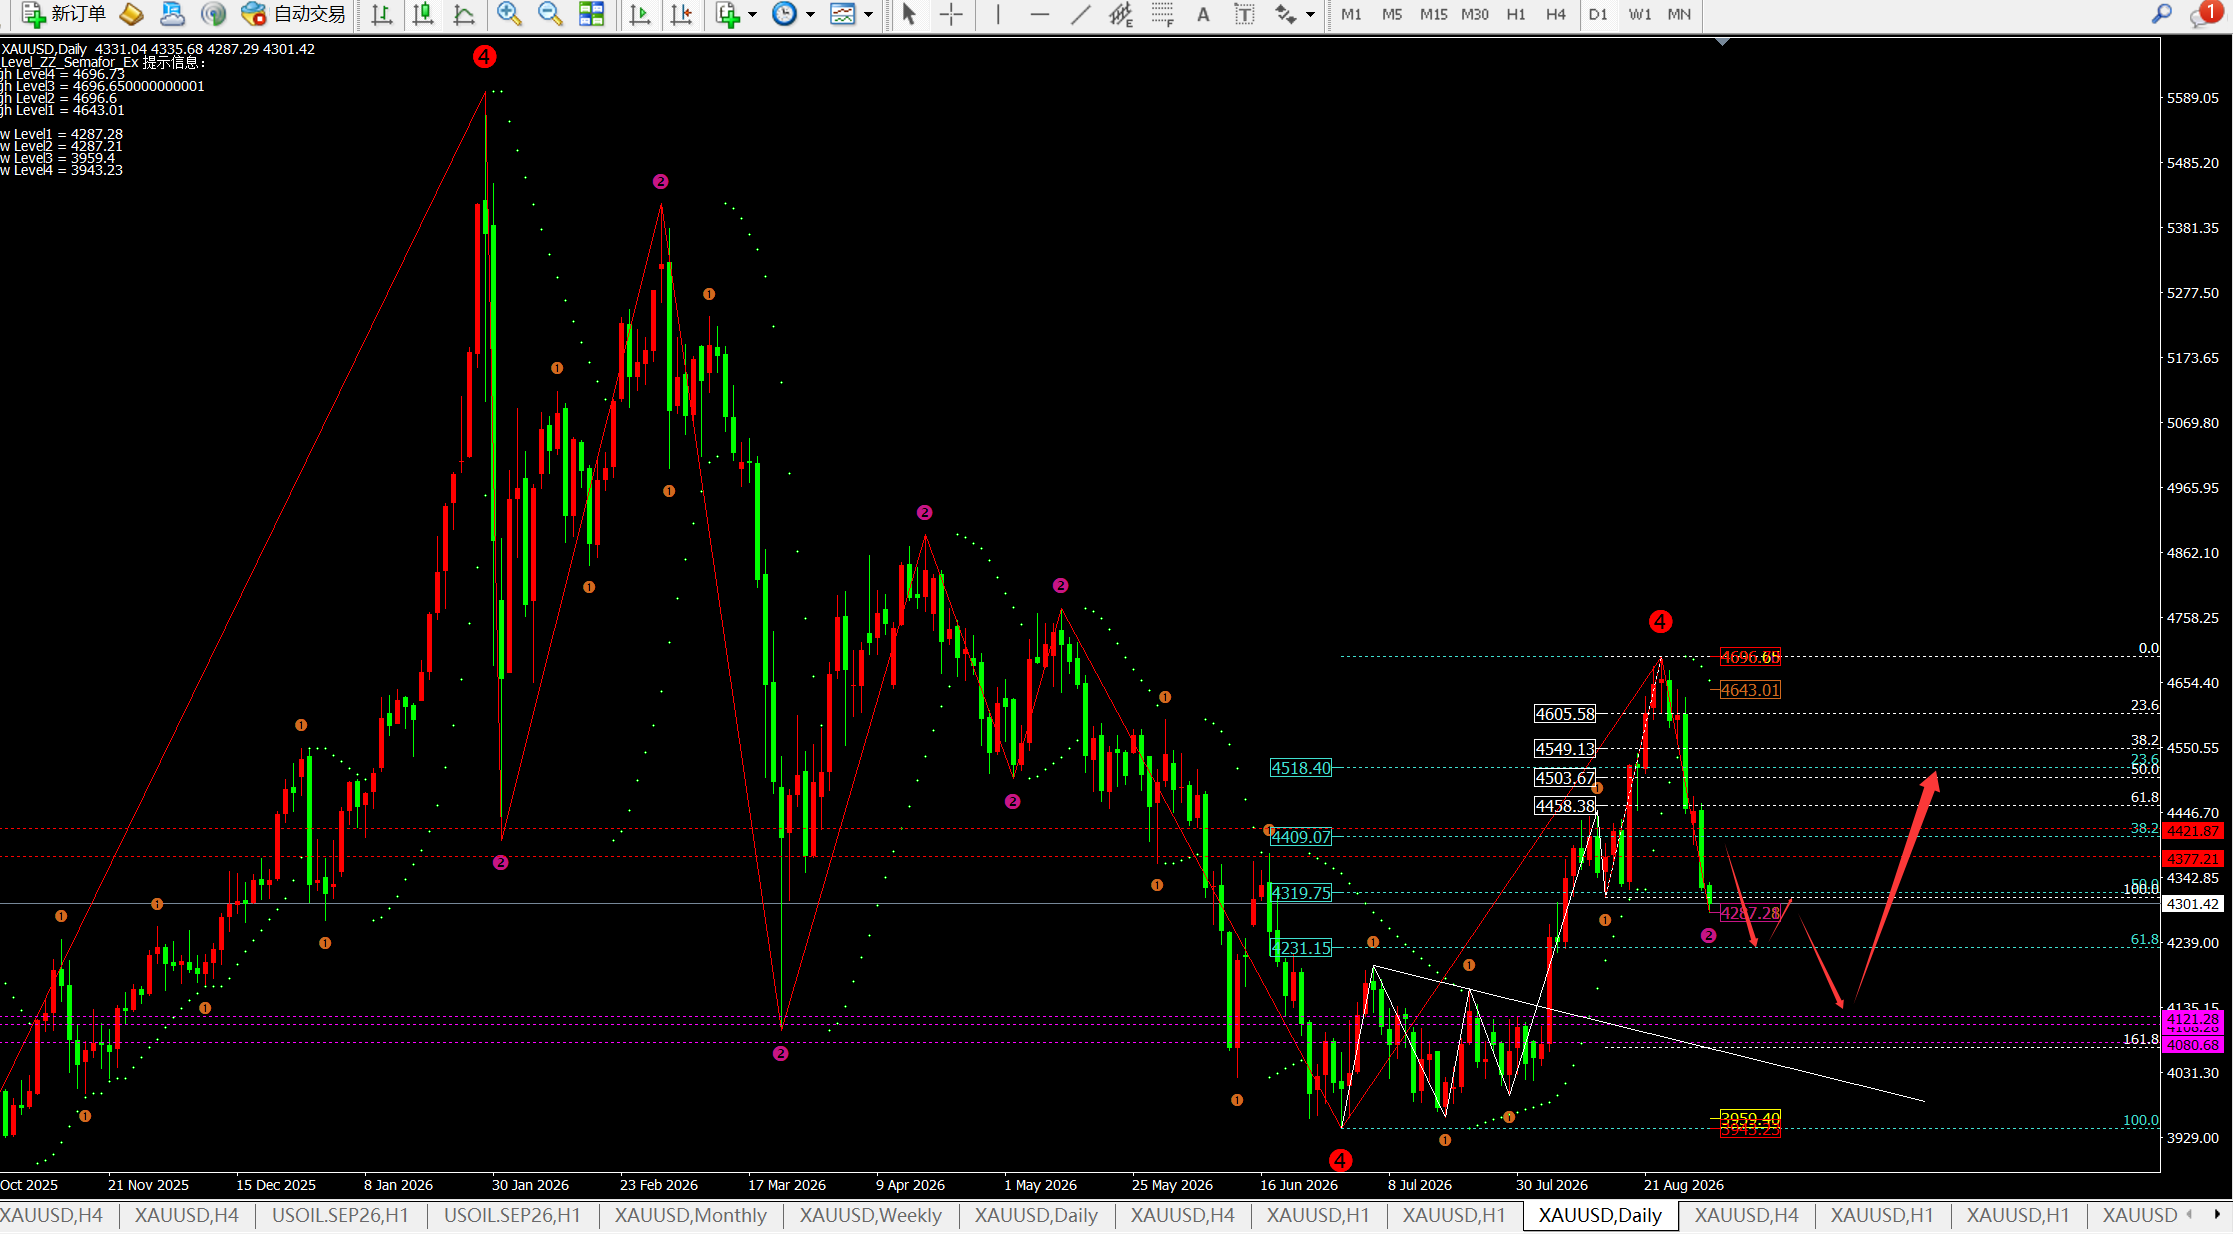The image size is (2233, 1234).
Task: Expand the Periodicity clock dropdown arrow
Action: tap(810, 14)
